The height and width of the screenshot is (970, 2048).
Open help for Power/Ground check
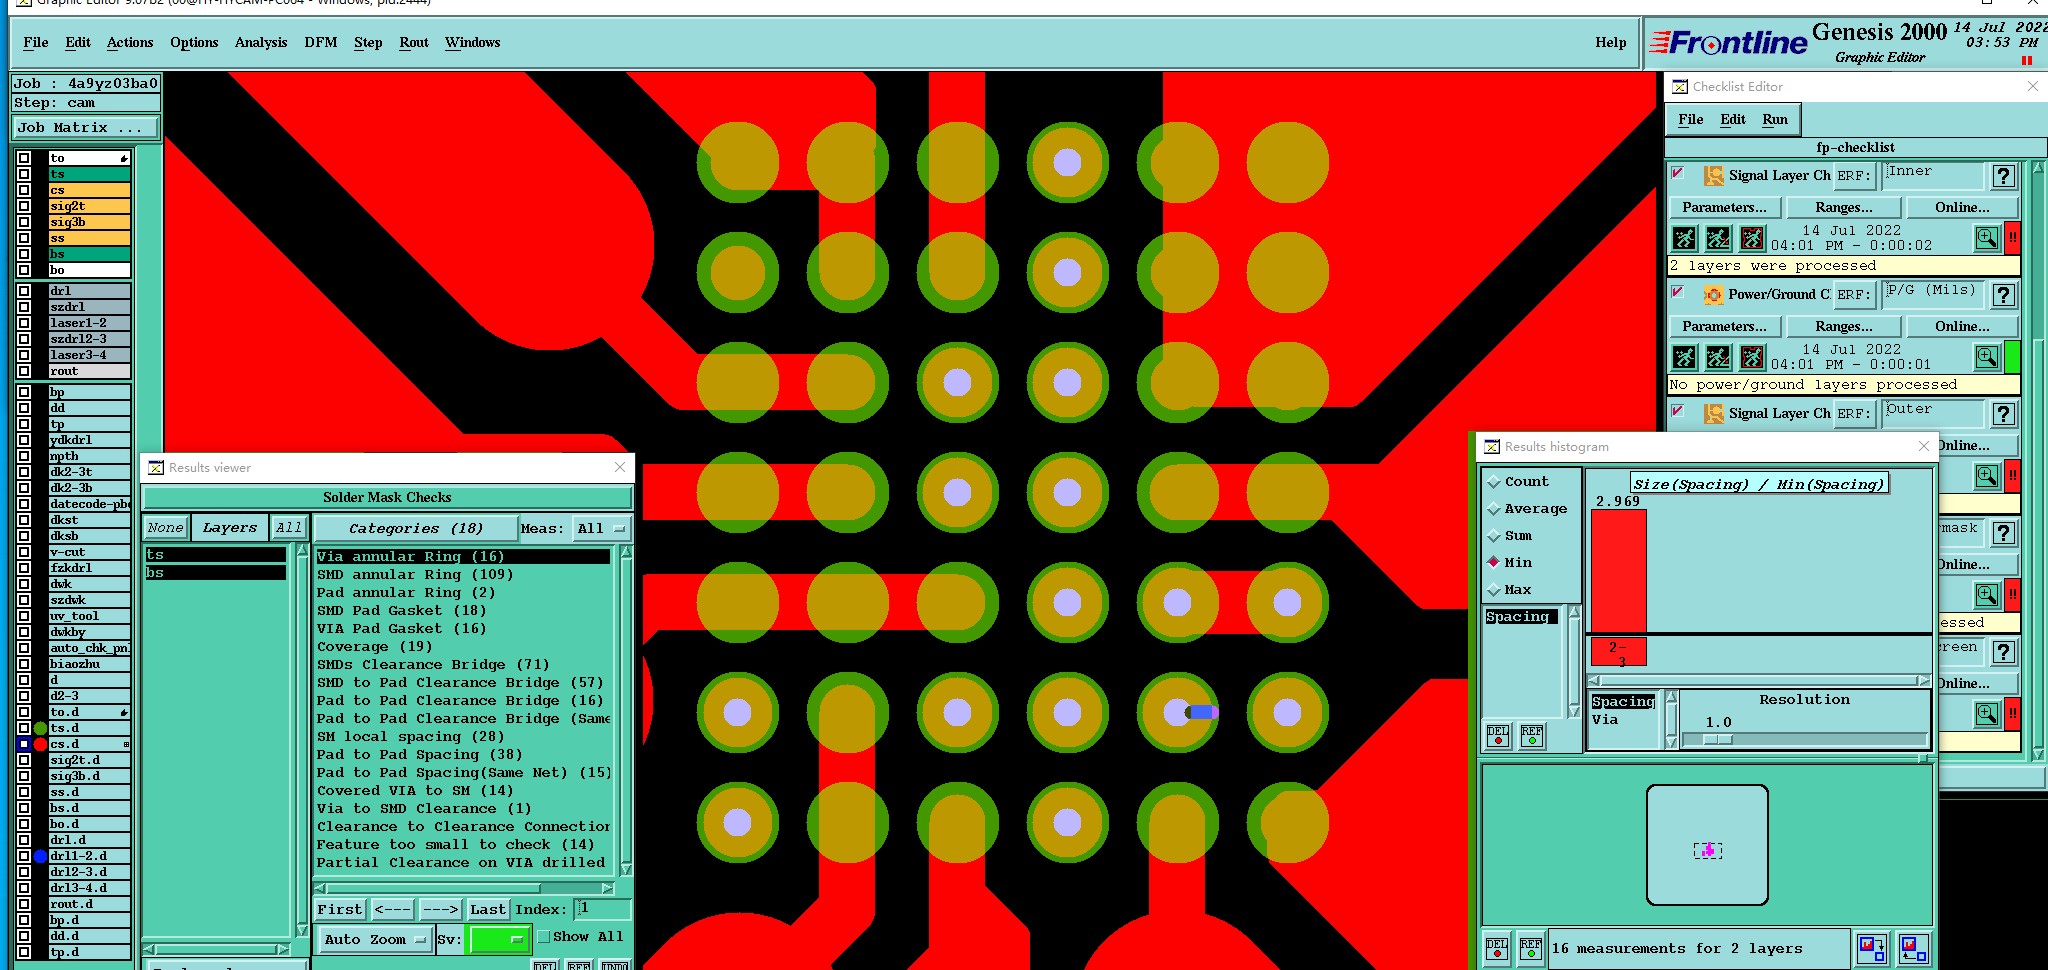(2003, 295)
